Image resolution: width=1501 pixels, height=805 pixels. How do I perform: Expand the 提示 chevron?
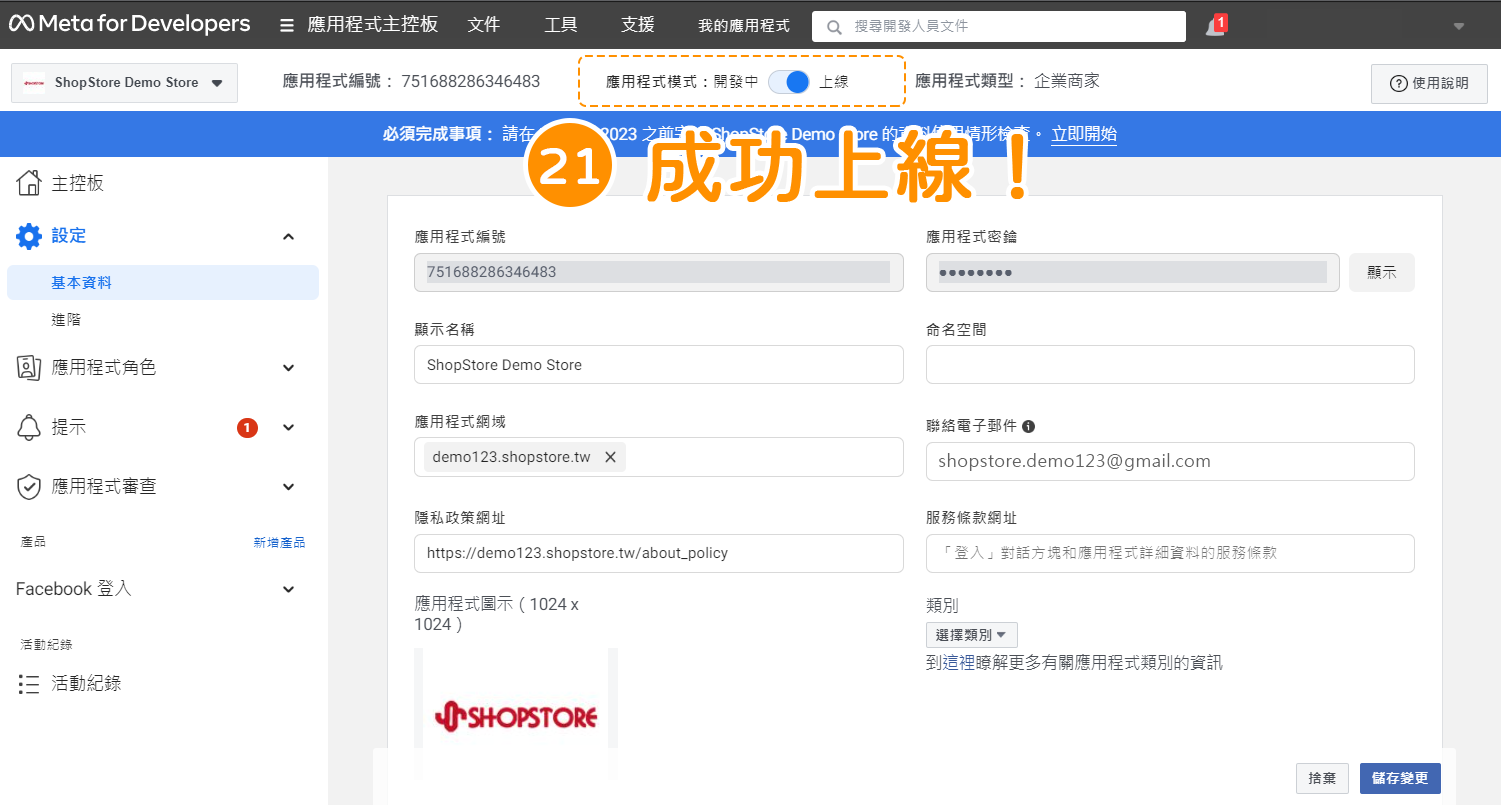coord(288,428)
